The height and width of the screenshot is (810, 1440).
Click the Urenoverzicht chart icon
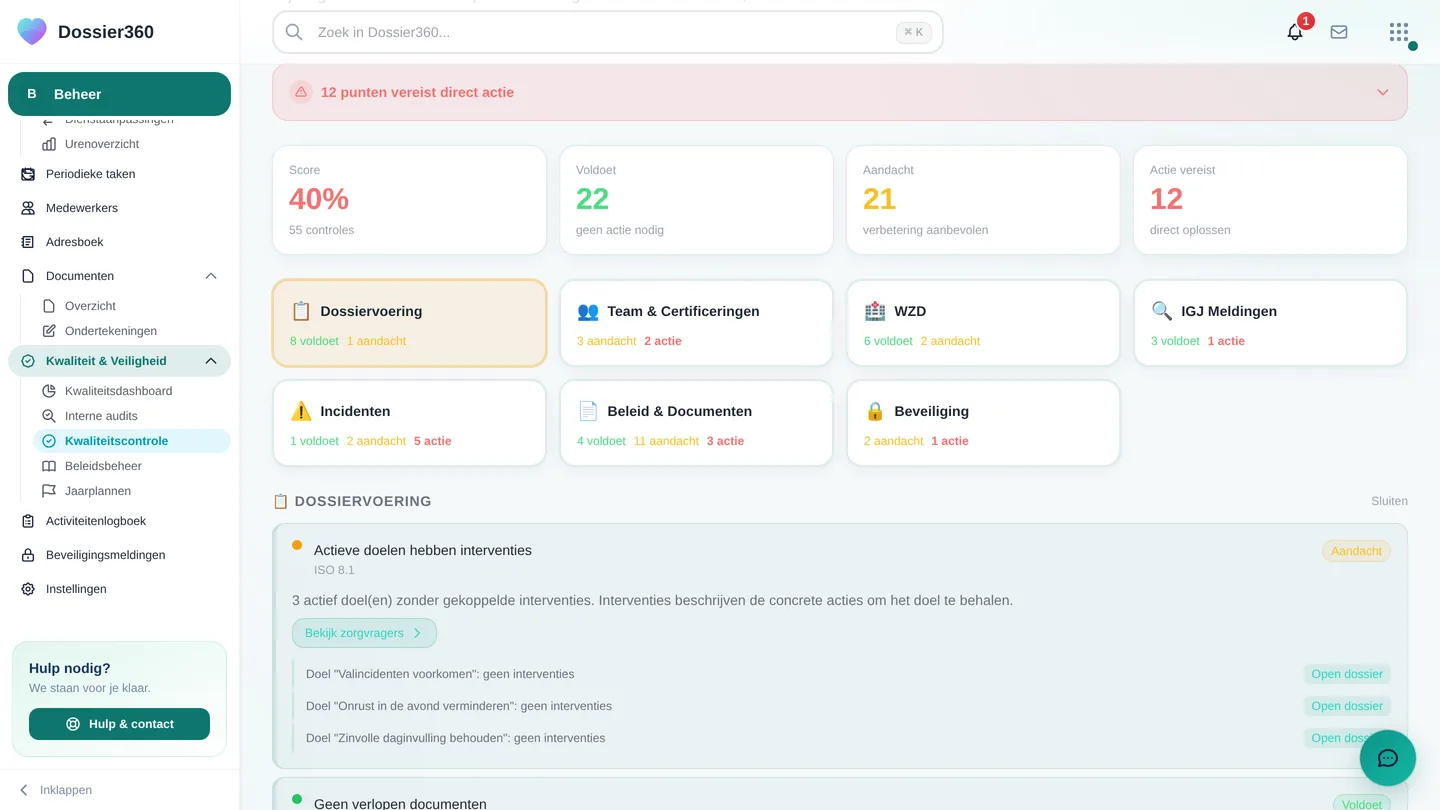point(49,144)
